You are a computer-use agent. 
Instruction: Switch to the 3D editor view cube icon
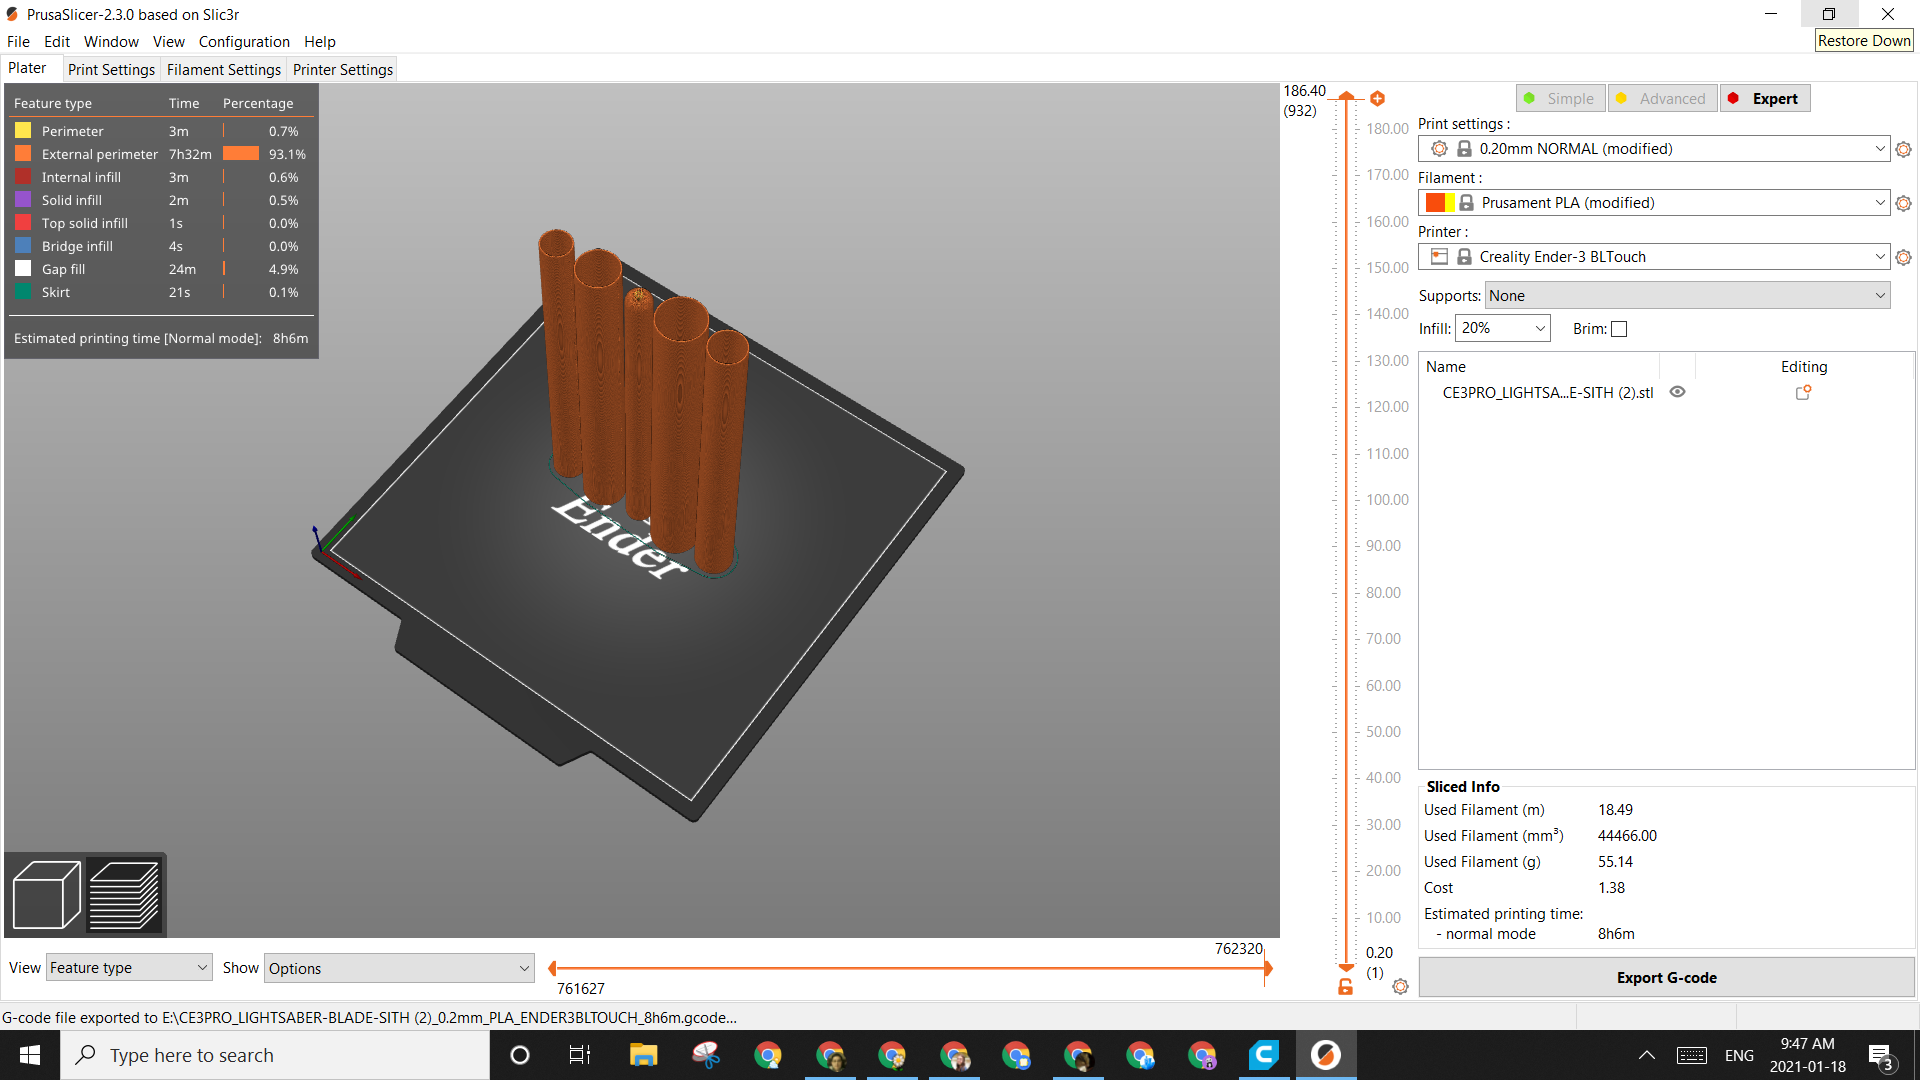[46, 895]
